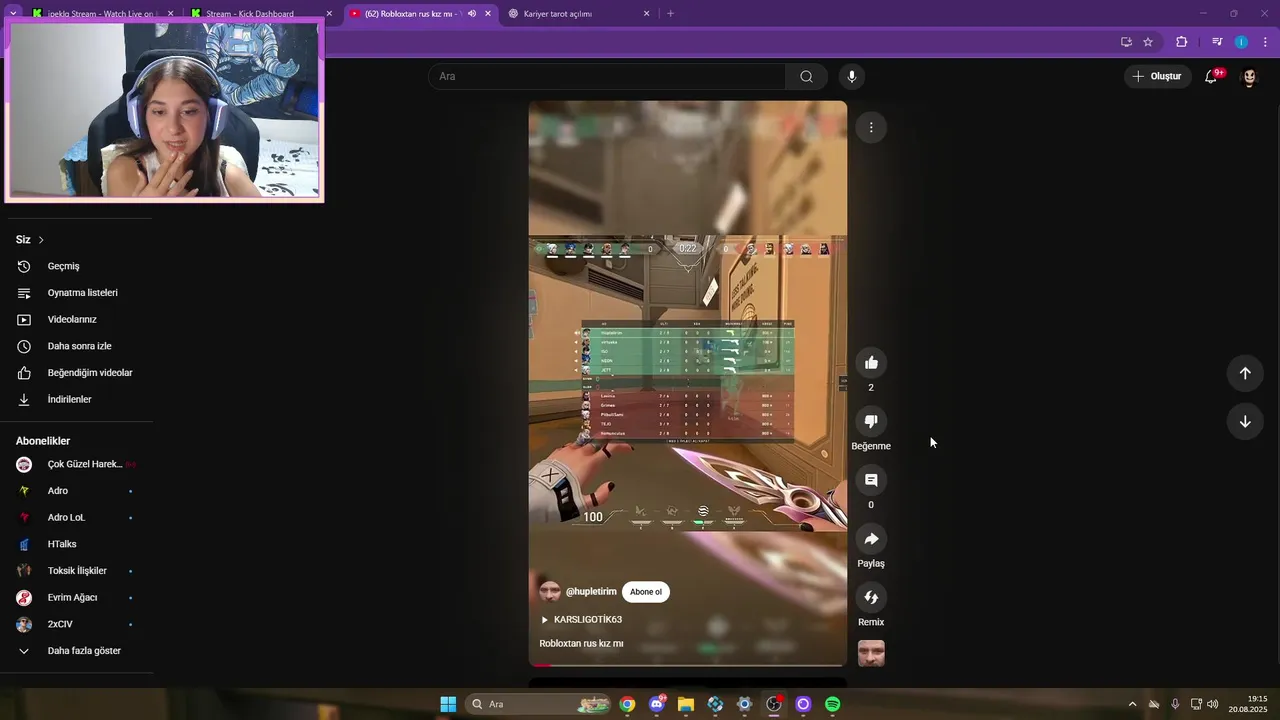Viewport: 1280px width, 720px height.
Task: Open Discord from the taskbar
Action: point(657,704)
